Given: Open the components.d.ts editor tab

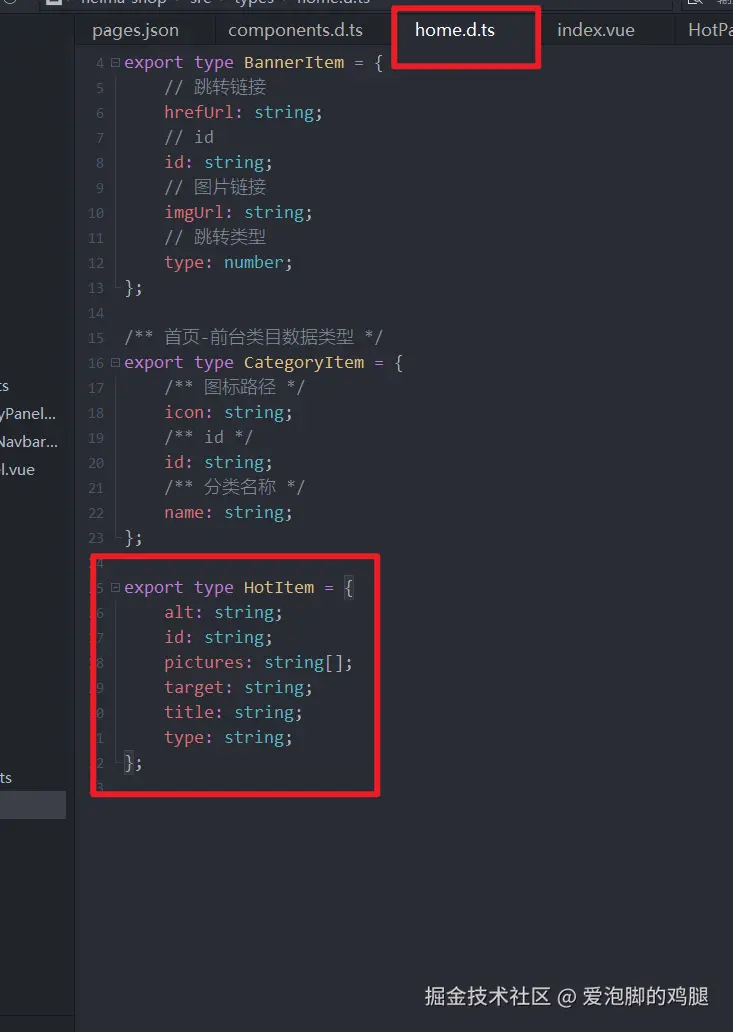Looking at the screenshot, I should coord(295,30).
